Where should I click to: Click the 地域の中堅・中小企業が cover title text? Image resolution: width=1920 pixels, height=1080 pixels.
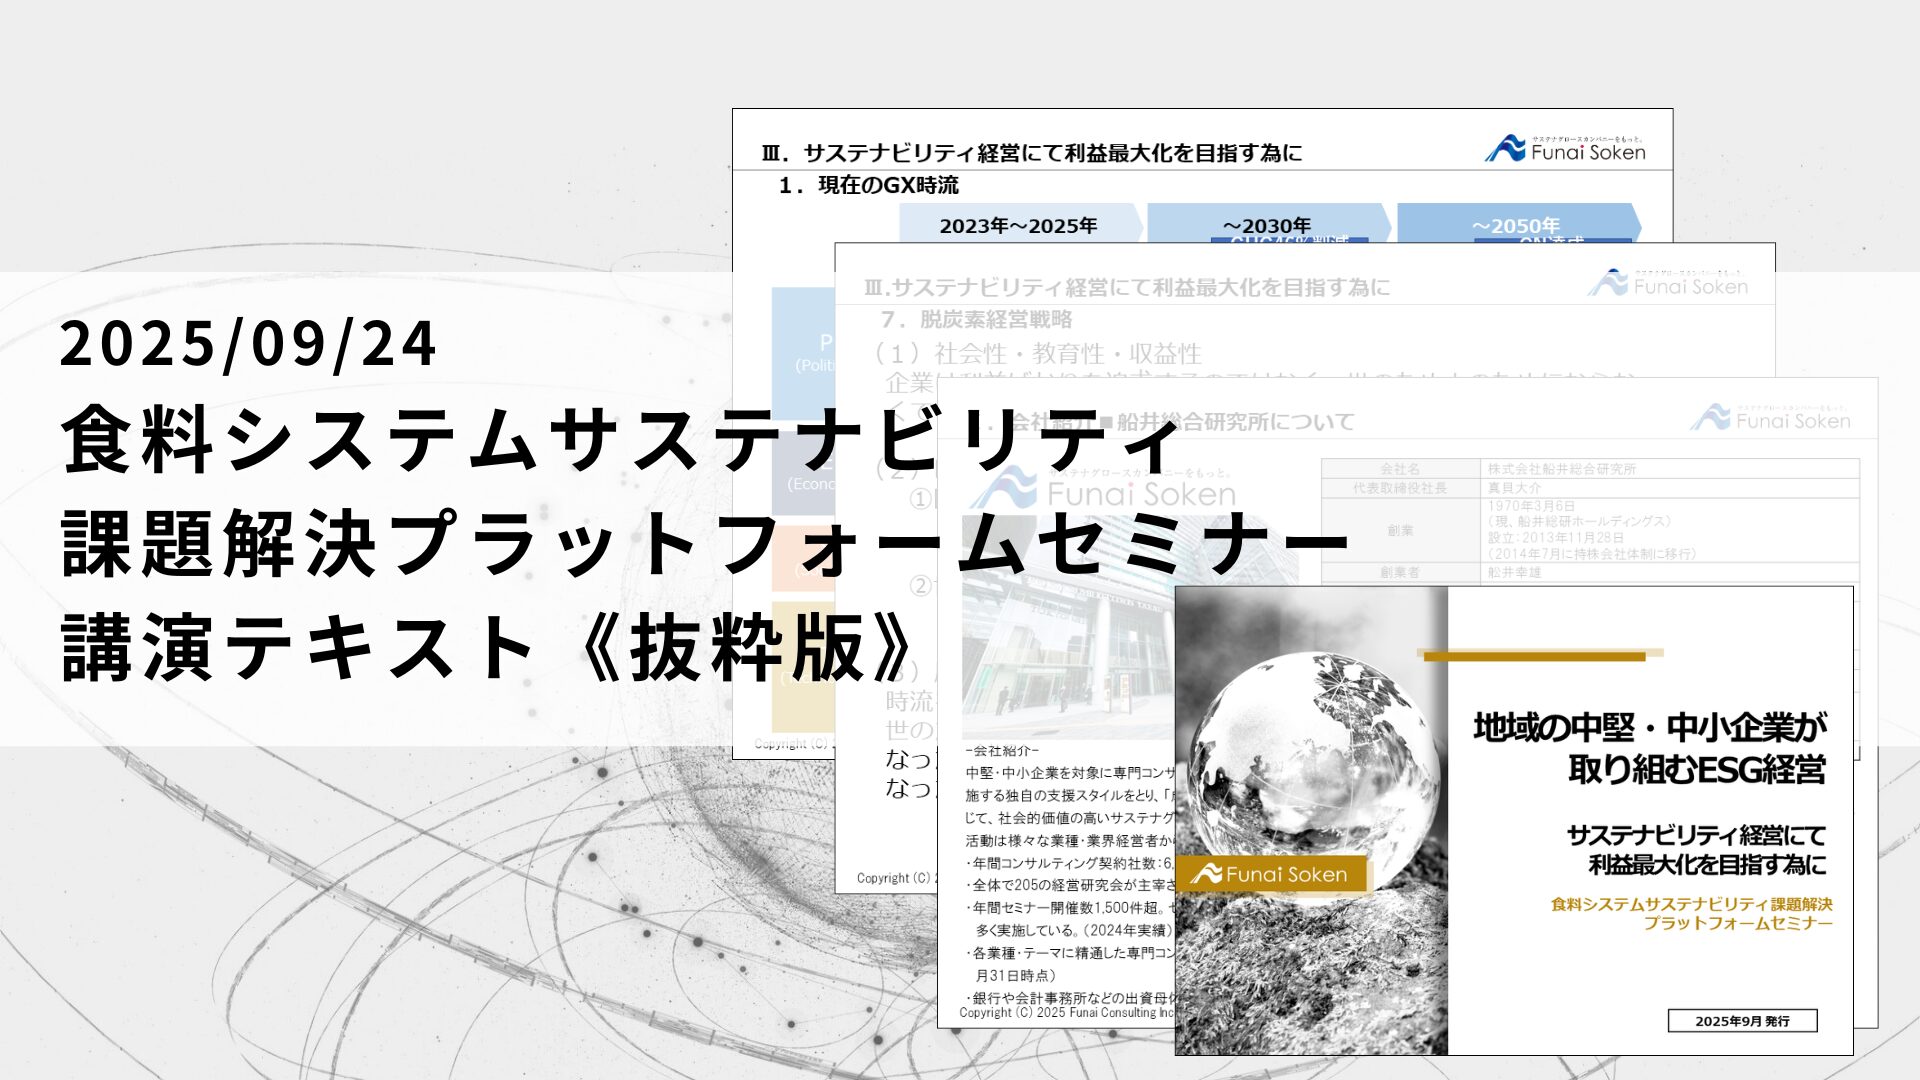(1649, 727)
